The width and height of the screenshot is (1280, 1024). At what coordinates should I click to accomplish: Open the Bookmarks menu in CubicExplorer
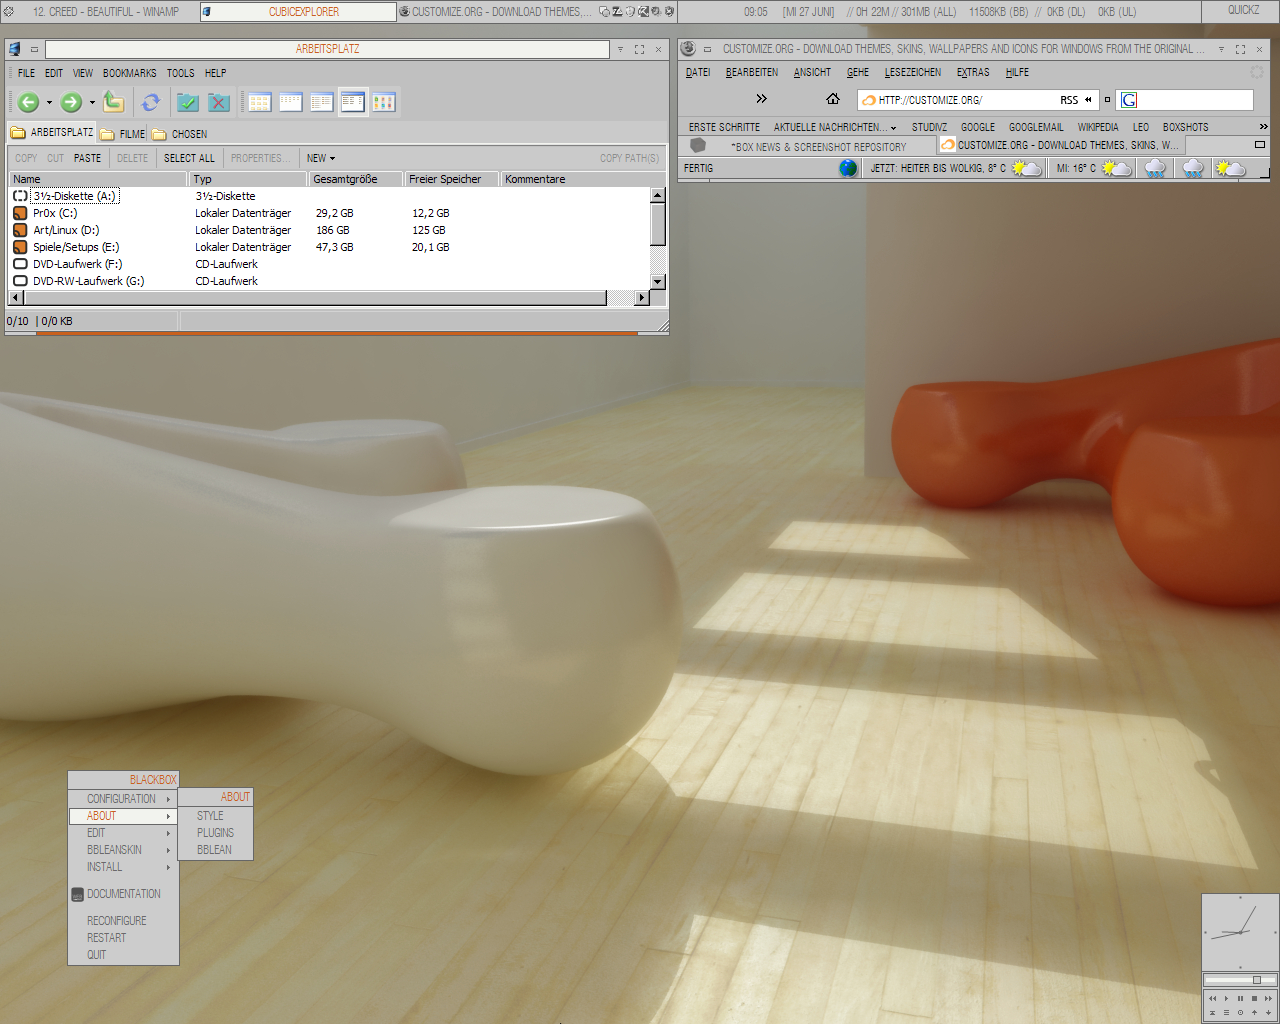[x=129, y=73]
